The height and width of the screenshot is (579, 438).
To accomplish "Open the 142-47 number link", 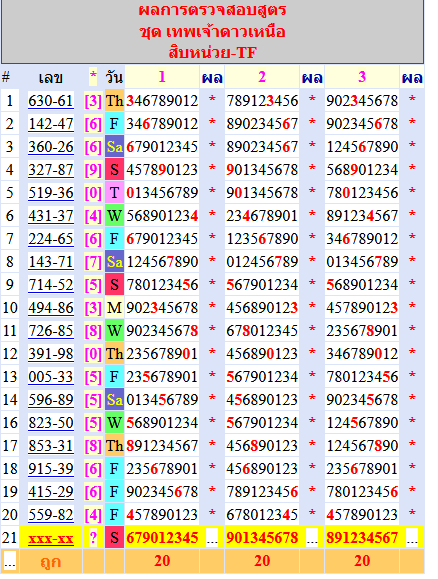I will 51,124.
